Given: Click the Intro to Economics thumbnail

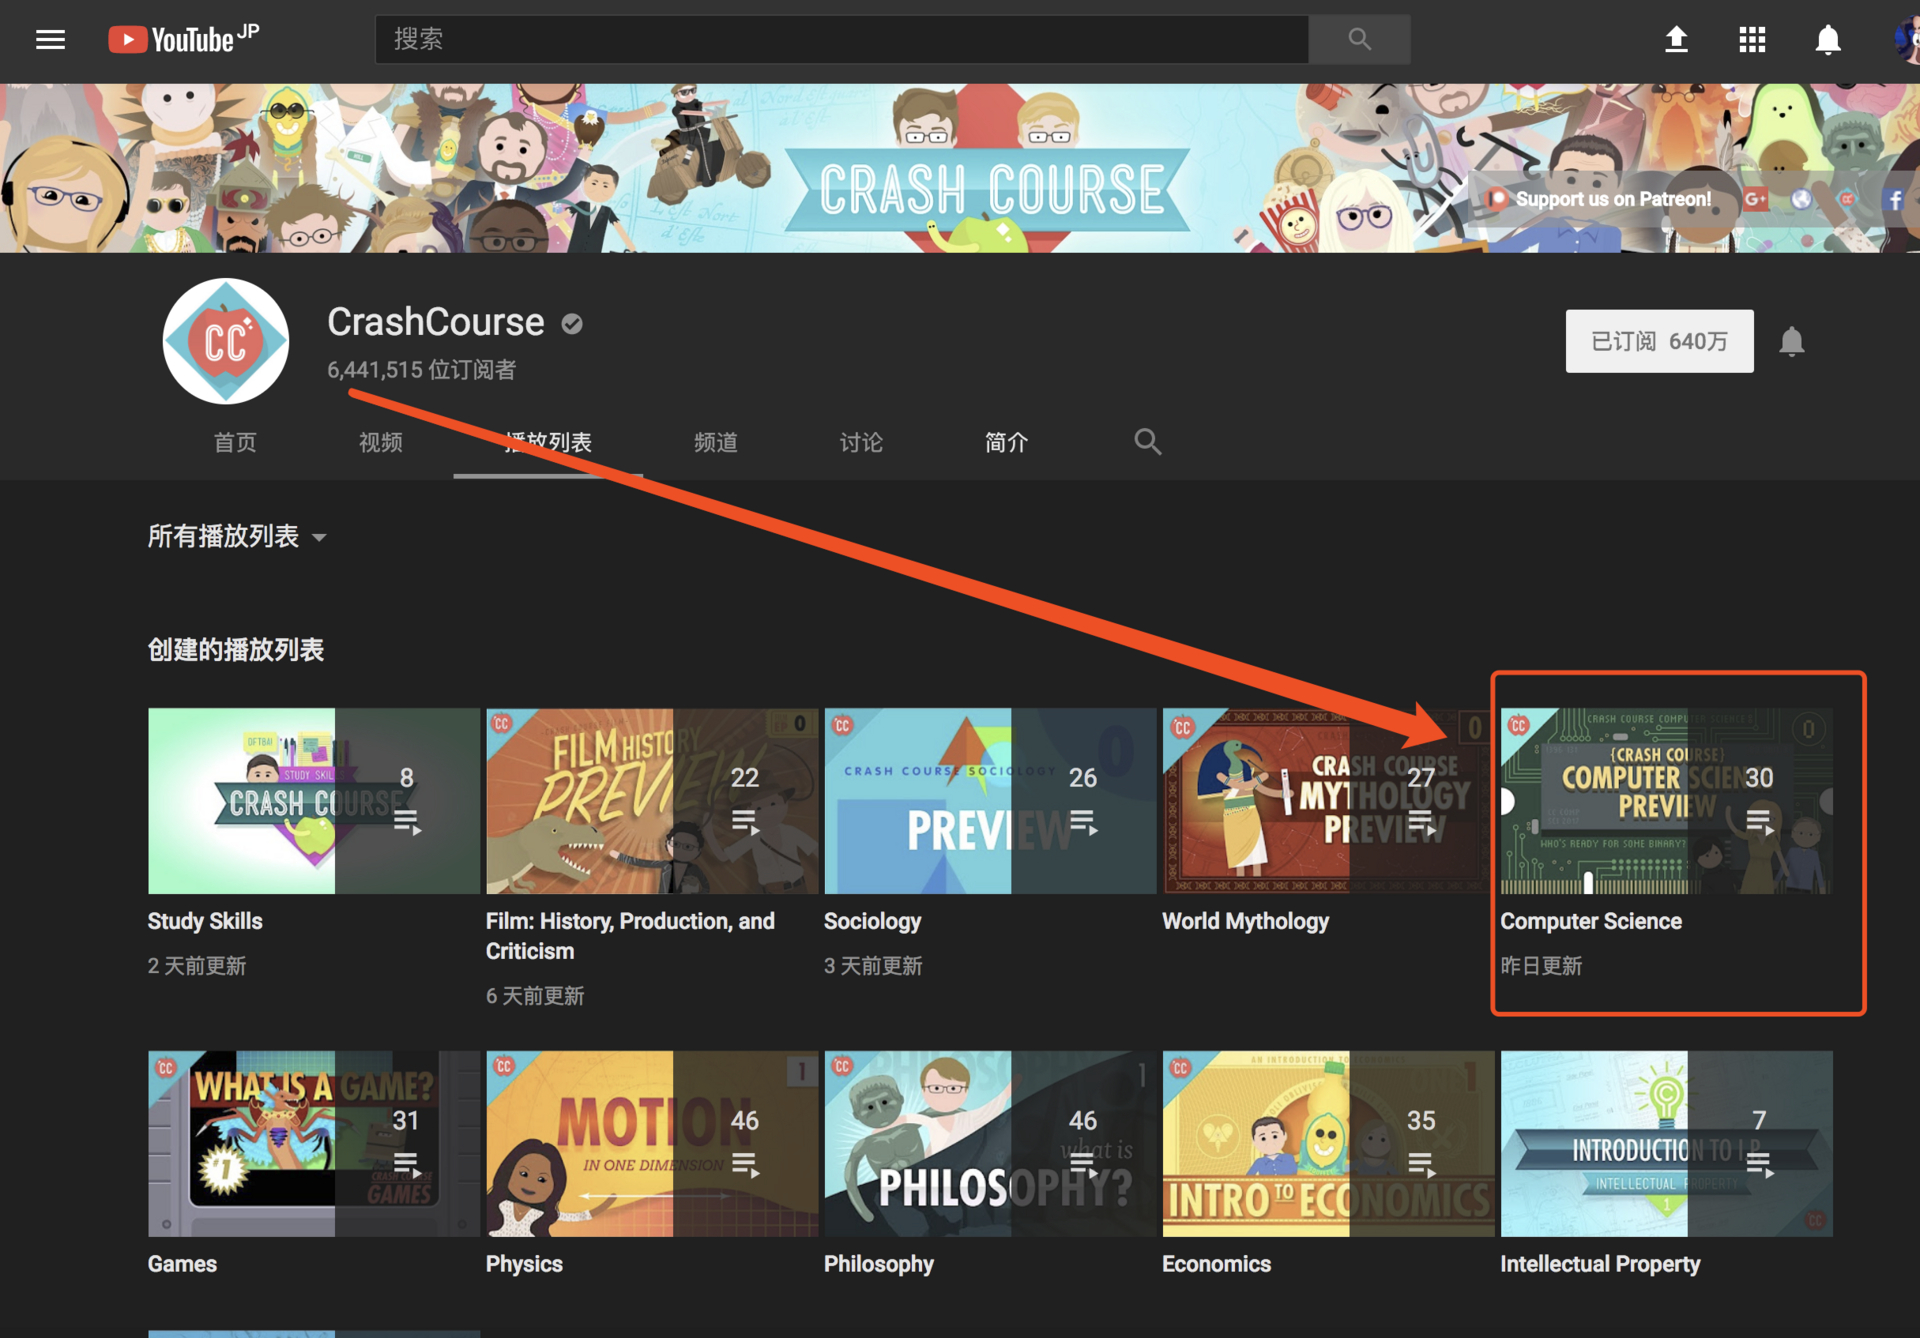Looking at the screenshot, I should [x=1328, y=1144].
